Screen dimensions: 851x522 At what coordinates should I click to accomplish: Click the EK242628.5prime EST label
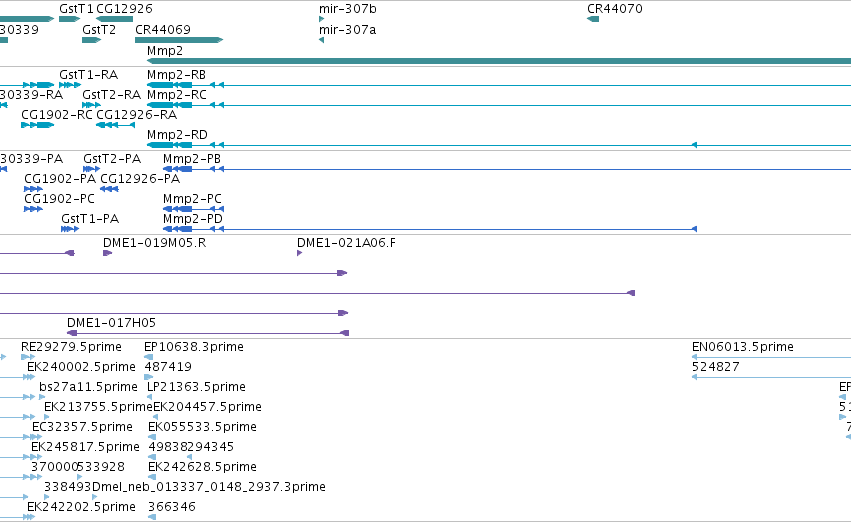[202, 467]
